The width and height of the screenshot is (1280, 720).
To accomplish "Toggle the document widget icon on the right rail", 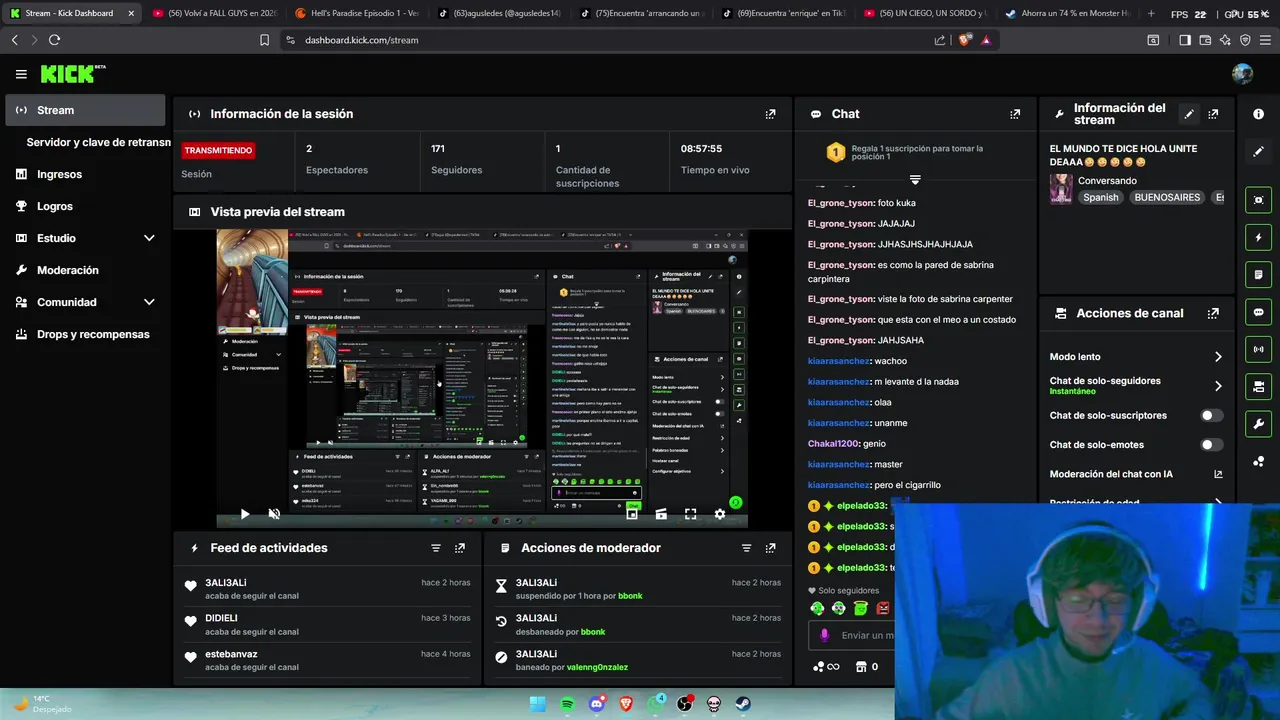I will pyautogui.click(x=1258, y=274).
